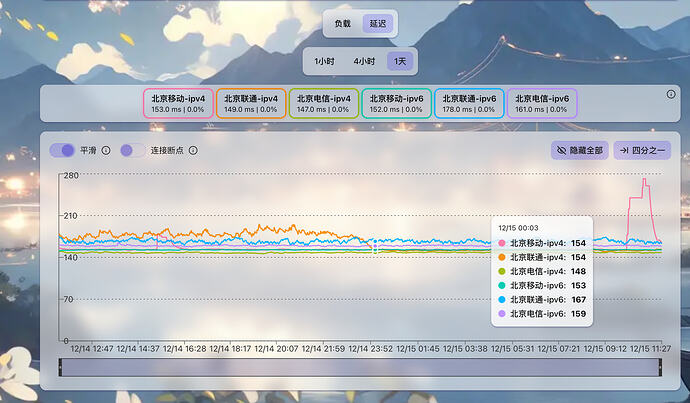690x403 pixels.
Task: Switch to the 负载 tab
Action: point(342,24)
